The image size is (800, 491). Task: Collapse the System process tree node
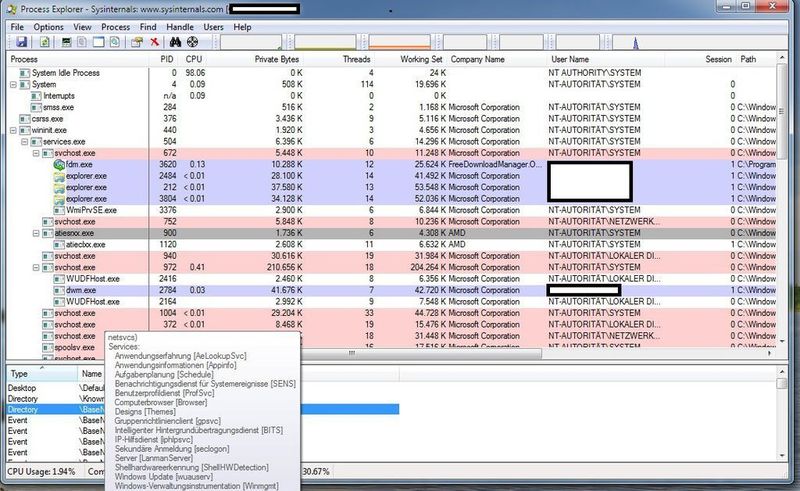pyautogui.click(x=13, y=85)
